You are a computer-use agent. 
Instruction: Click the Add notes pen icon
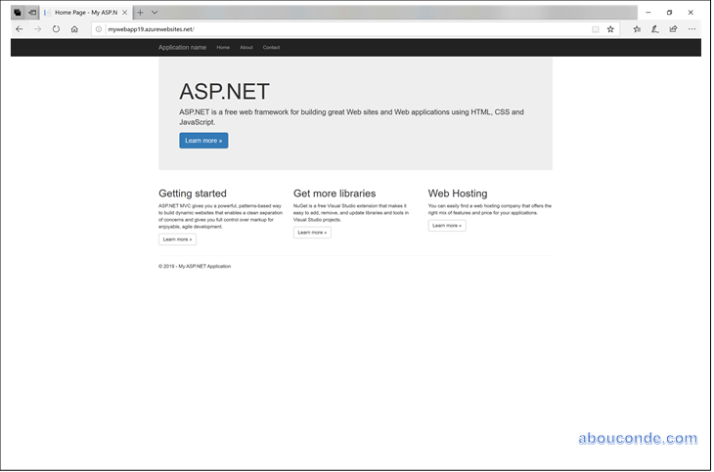pyautogui.click(x=655, y=29)
